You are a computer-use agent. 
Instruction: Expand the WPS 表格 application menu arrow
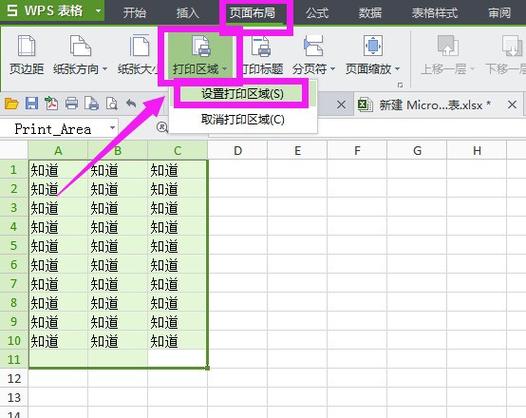(x=98, y=11)
